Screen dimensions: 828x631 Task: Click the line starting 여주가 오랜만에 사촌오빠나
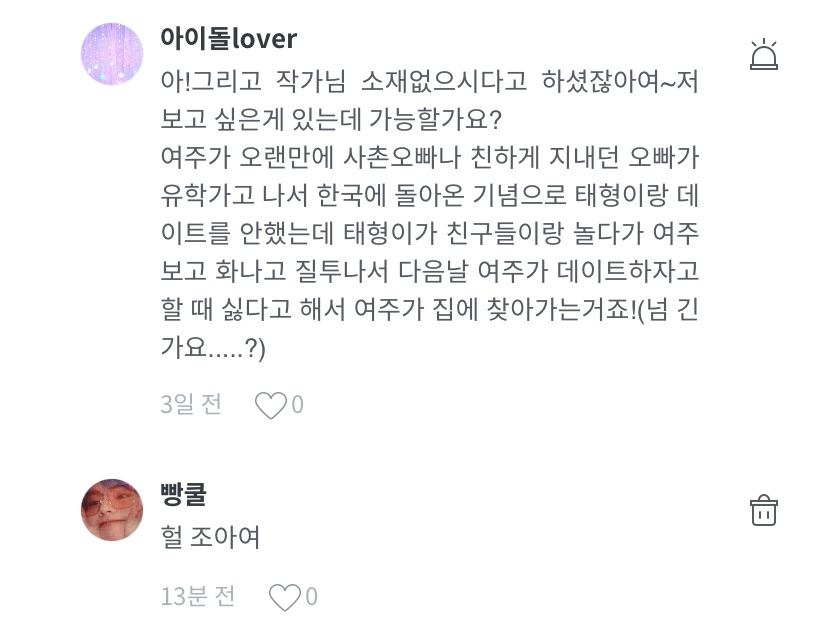tap(429, 158)
